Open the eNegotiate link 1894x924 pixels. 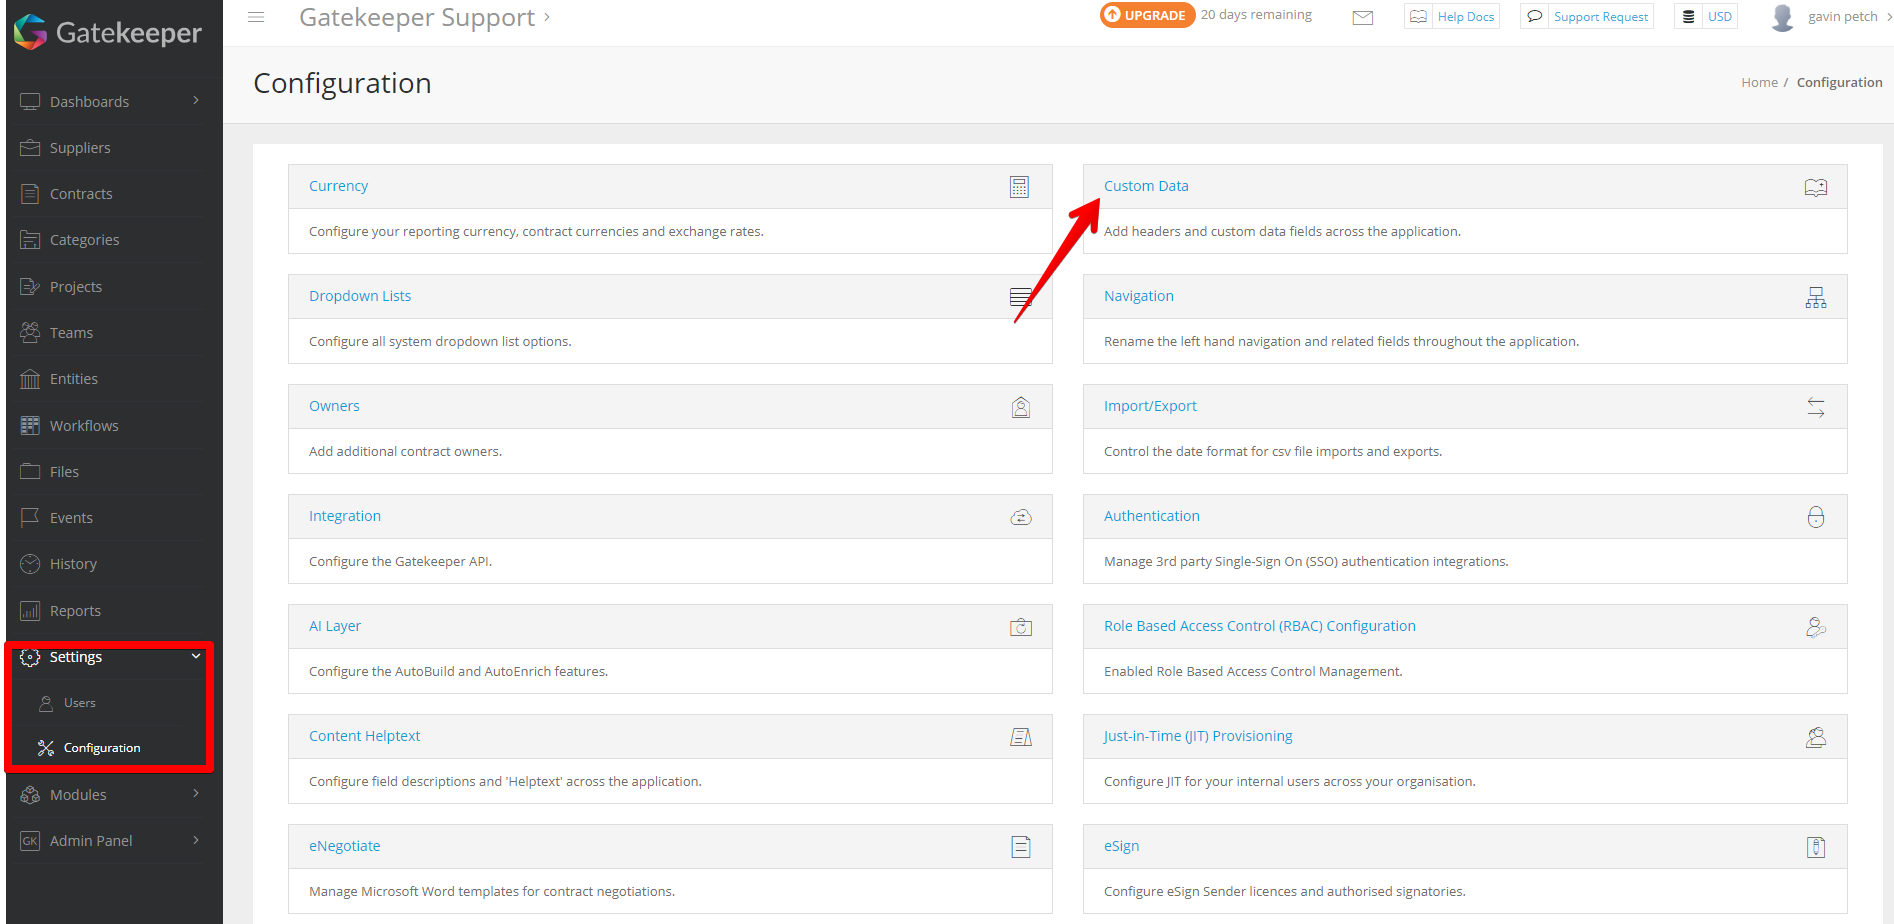pyautogui.click(x=344, y=846)
